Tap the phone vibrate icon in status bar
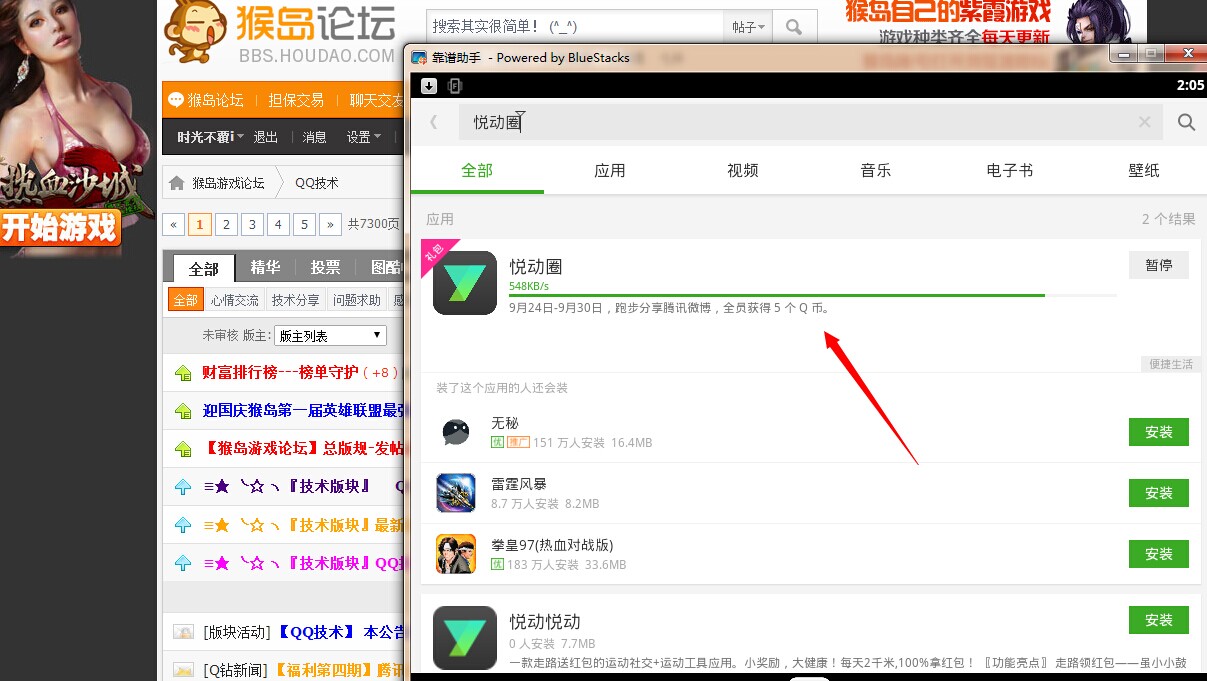Viewport: 1207px width, 681px height. tap(455, 86)
